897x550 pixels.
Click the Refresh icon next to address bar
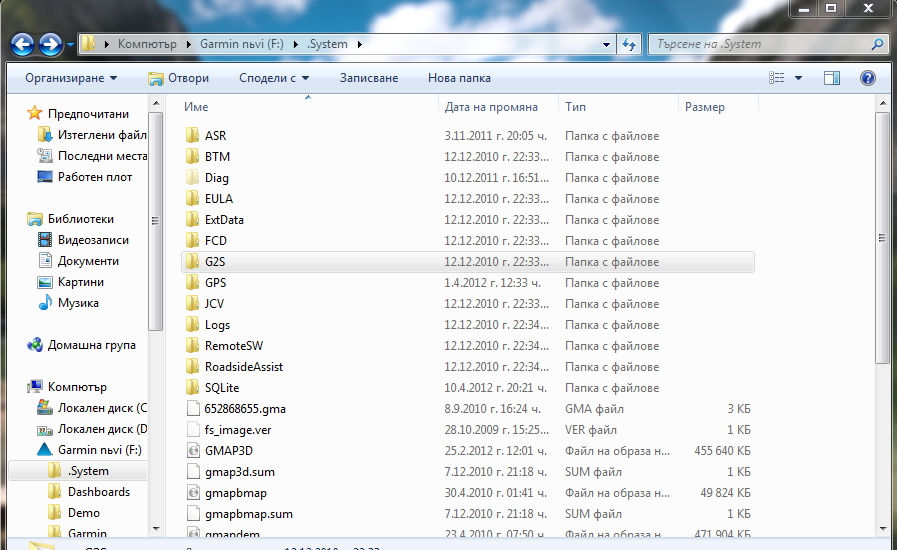[629, 44]
